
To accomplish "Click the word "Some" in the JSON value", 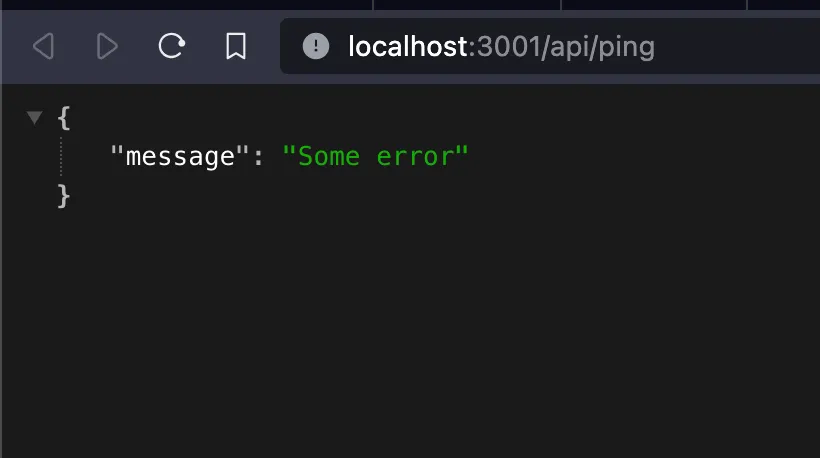I will (329, 157).
